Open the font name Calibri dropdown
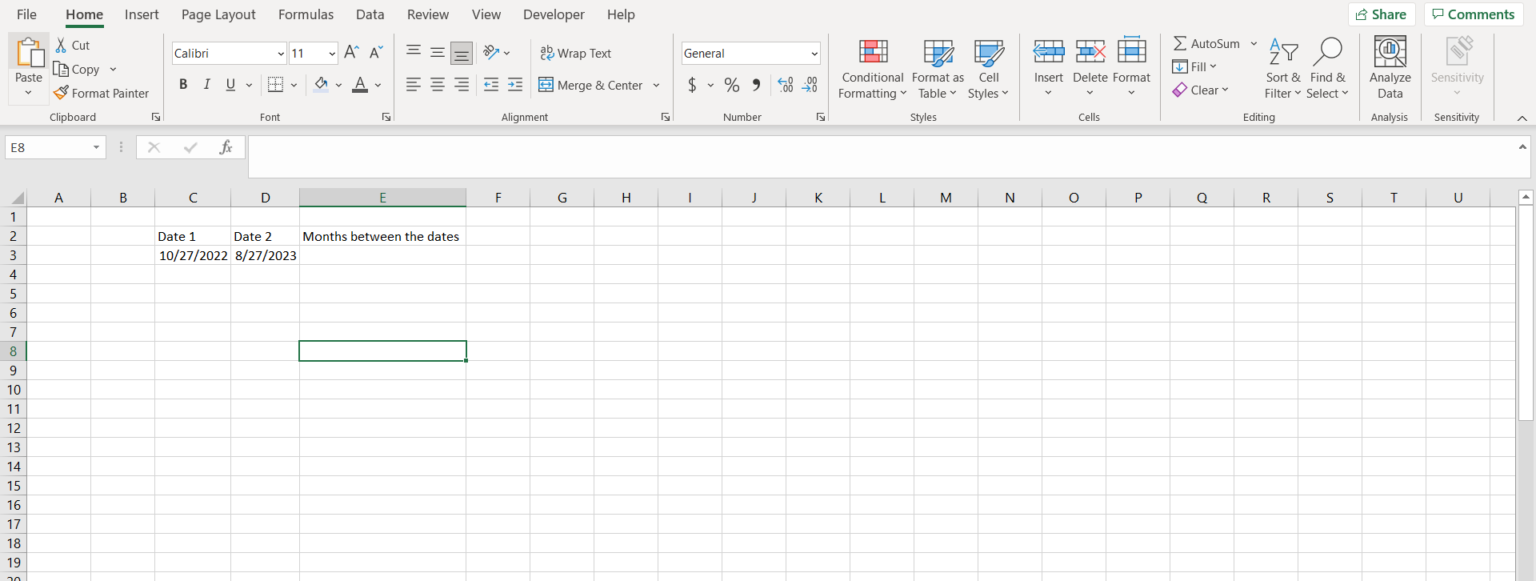 point(281,53)
